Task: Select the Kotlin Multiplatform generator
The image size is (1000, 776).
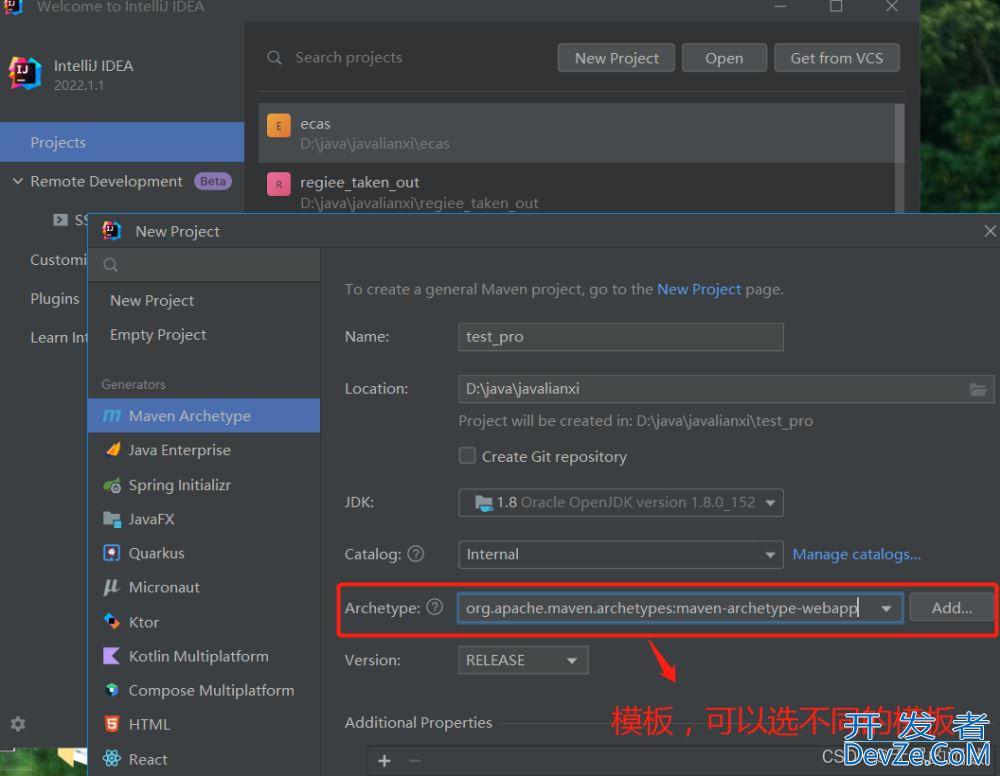Action: pos(203,655)
